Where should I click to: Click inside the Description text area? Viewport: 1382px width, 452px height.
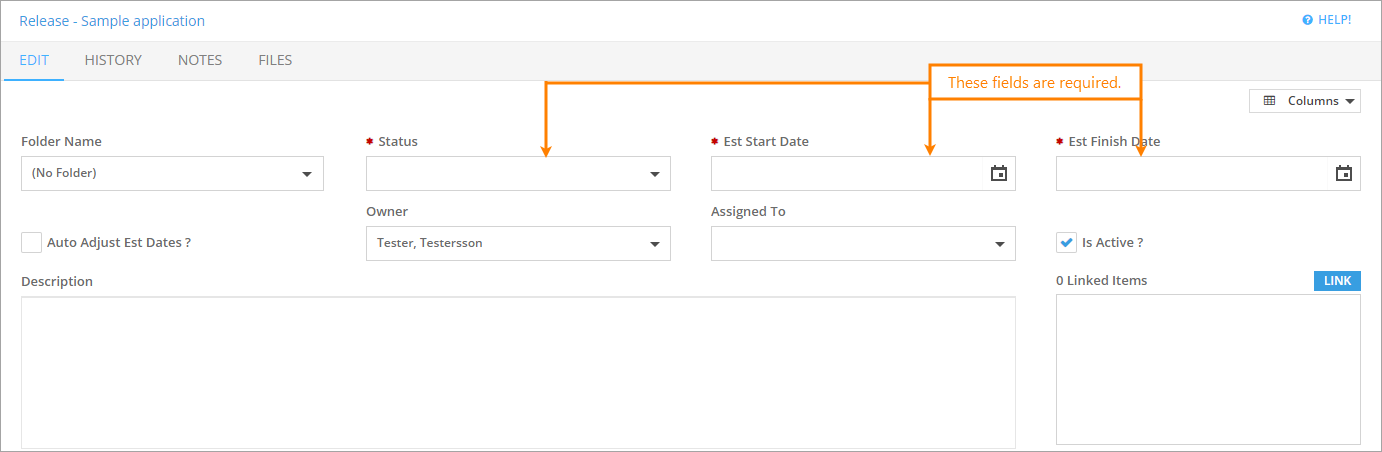(518, 372)
